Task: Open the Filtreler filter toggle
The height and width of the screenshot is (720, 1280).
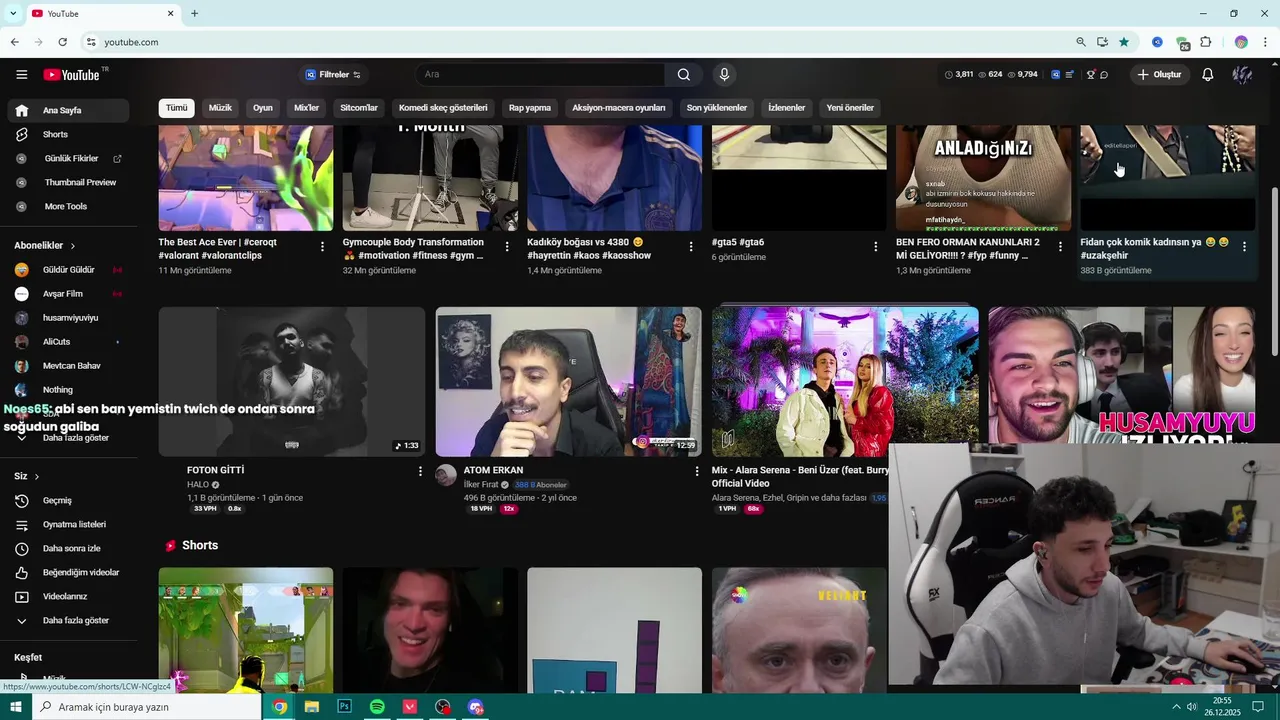Action: point(332,75)
